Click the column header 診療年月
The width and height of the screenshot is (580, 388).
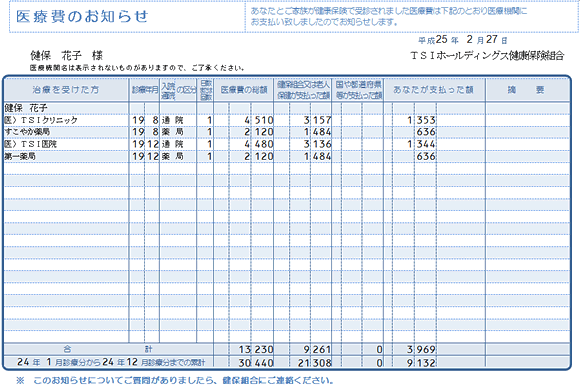tap(145, 90)
